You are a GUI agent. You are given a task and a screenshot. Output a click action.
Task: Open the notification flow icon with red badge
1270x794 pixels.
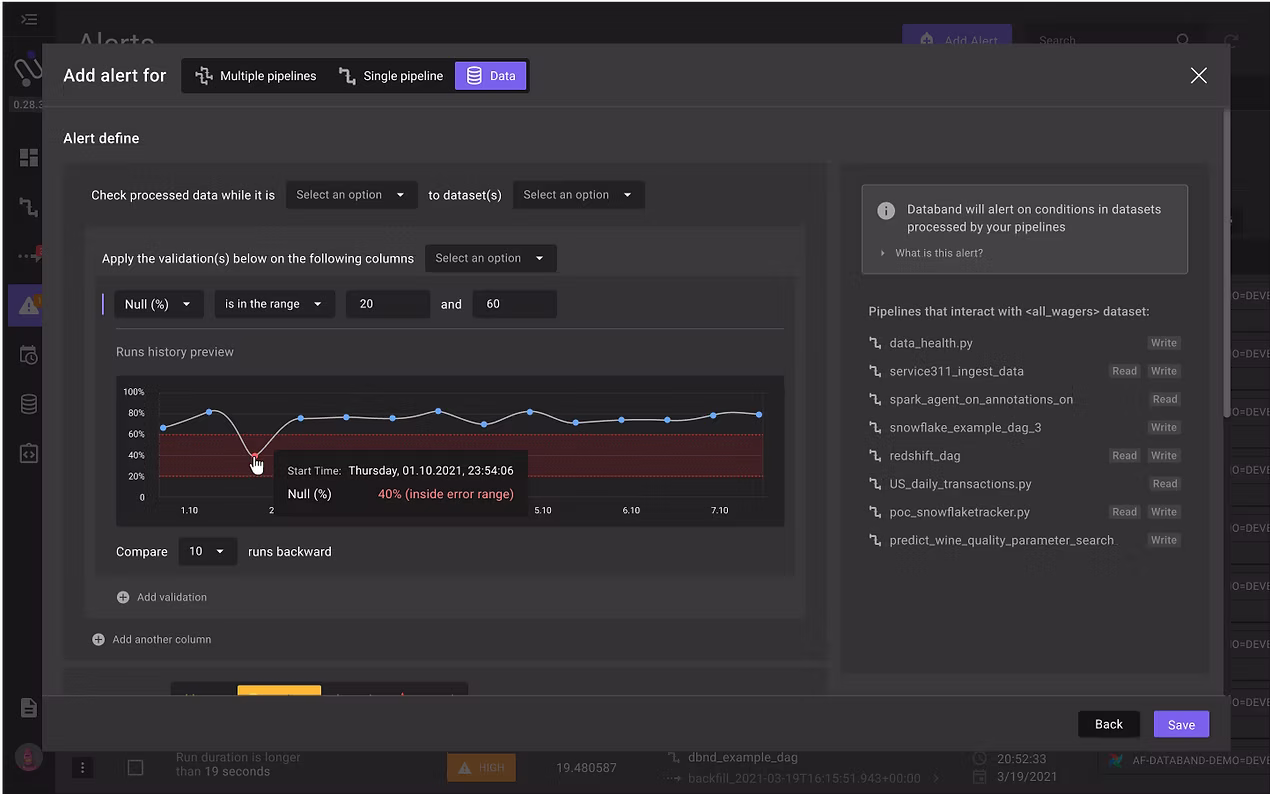(28, 256)
